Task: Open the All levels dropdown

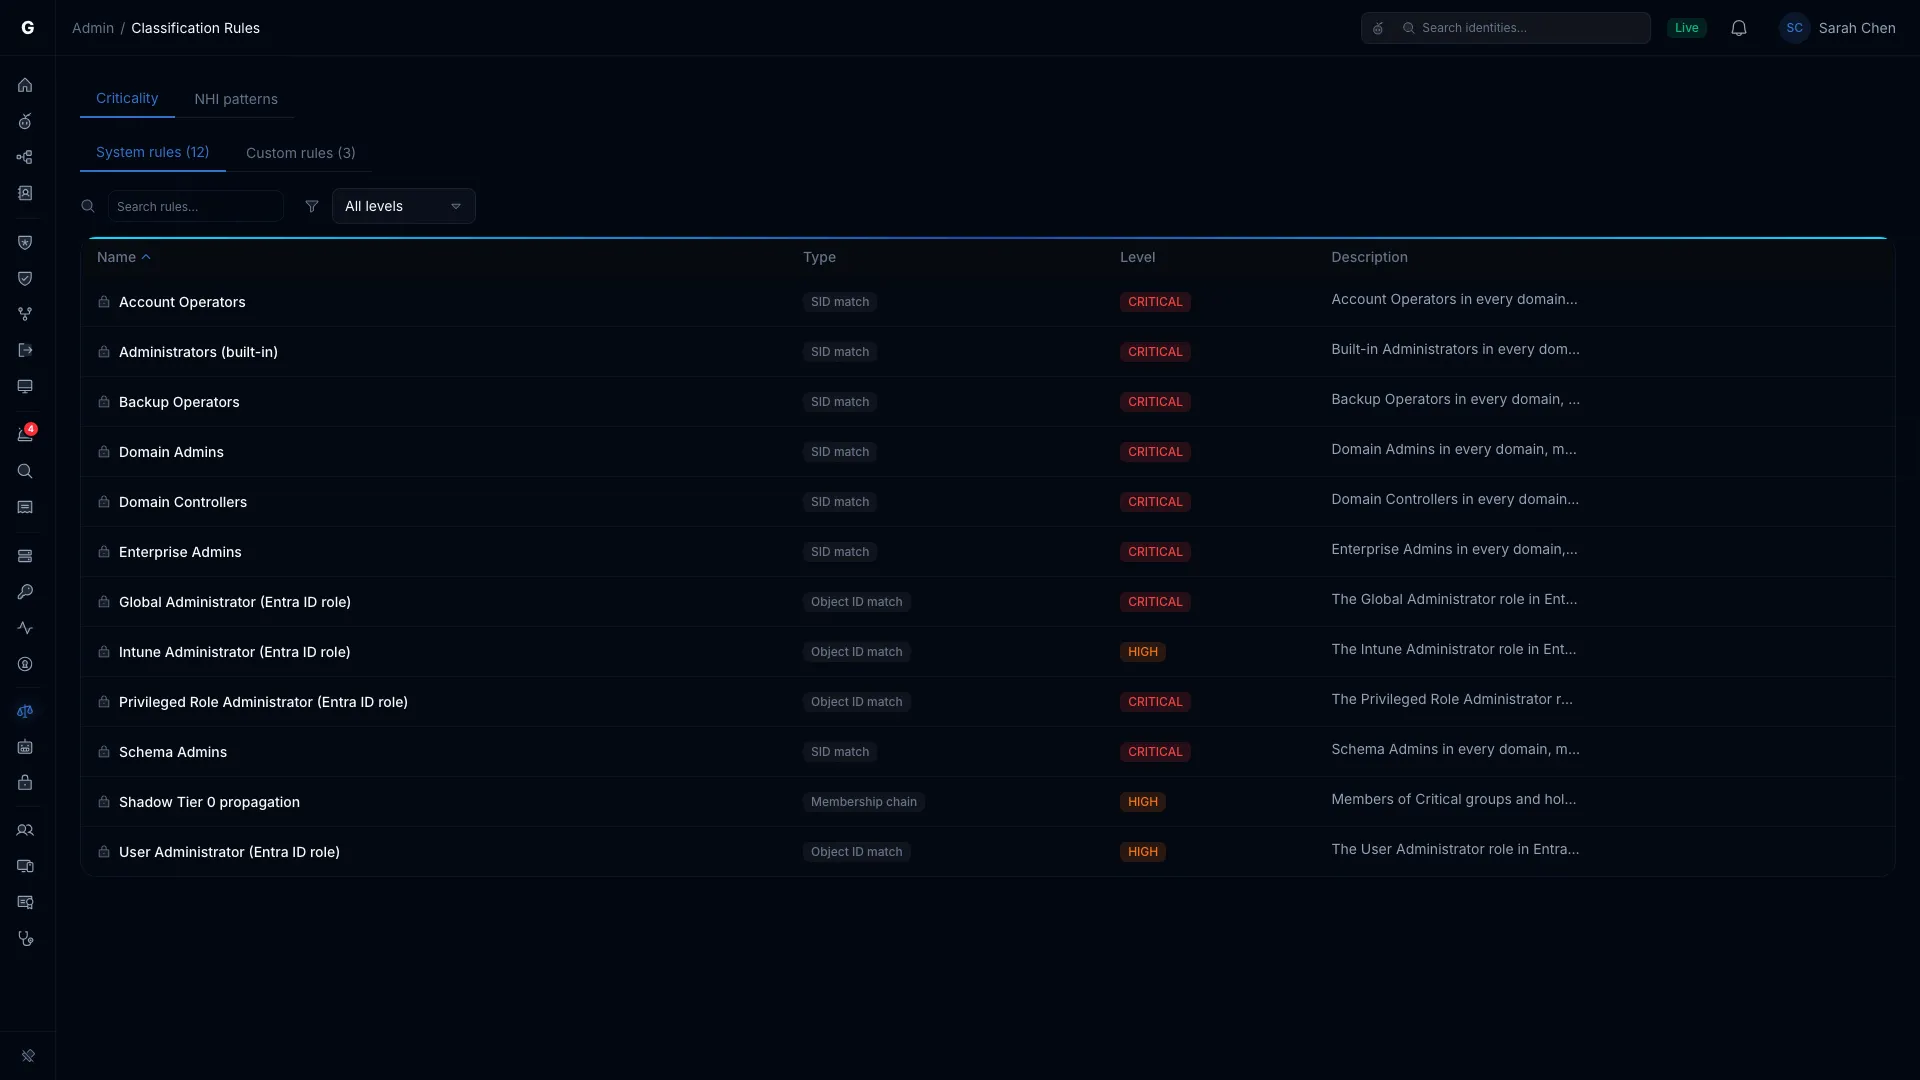Action: [x=403, y=206]
